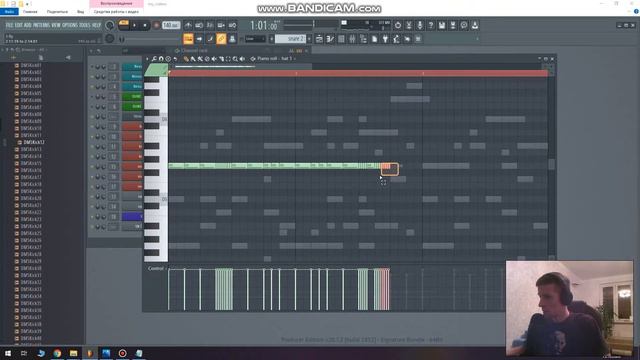The width and height of the screenshot is (640, 360).
Task: Toggle the highlighted orange playlist icon left of arrow
Action: [188, 39]
